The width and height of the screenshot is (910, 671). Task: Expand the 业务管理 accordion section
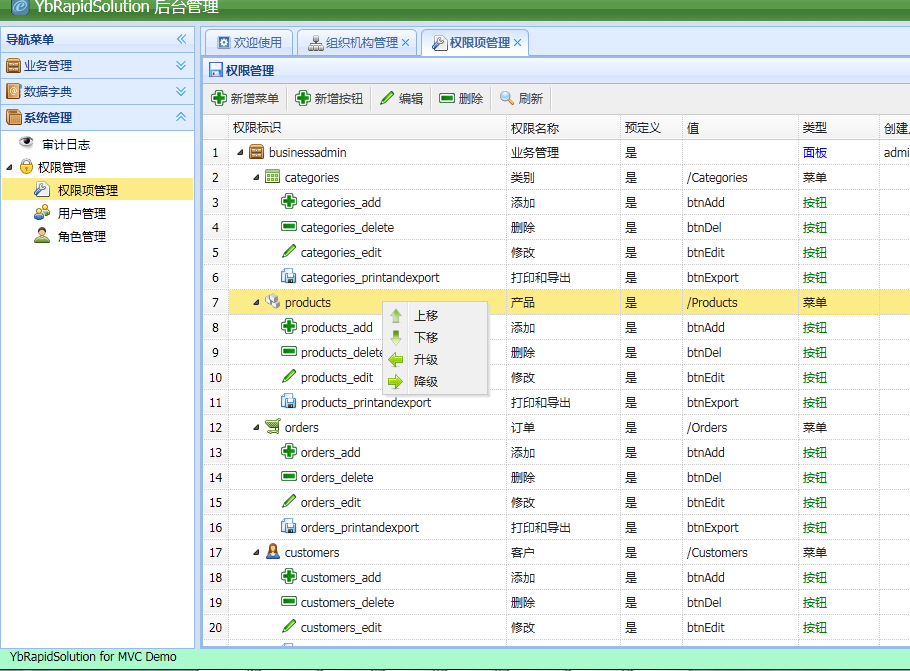tap(181, 65)
